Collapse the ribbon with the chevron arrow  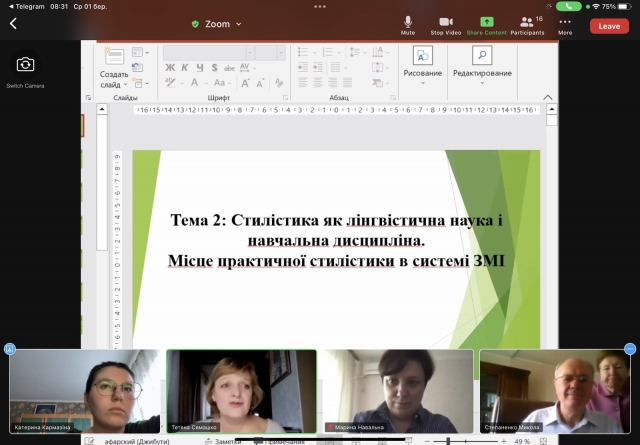coord(547,98)
